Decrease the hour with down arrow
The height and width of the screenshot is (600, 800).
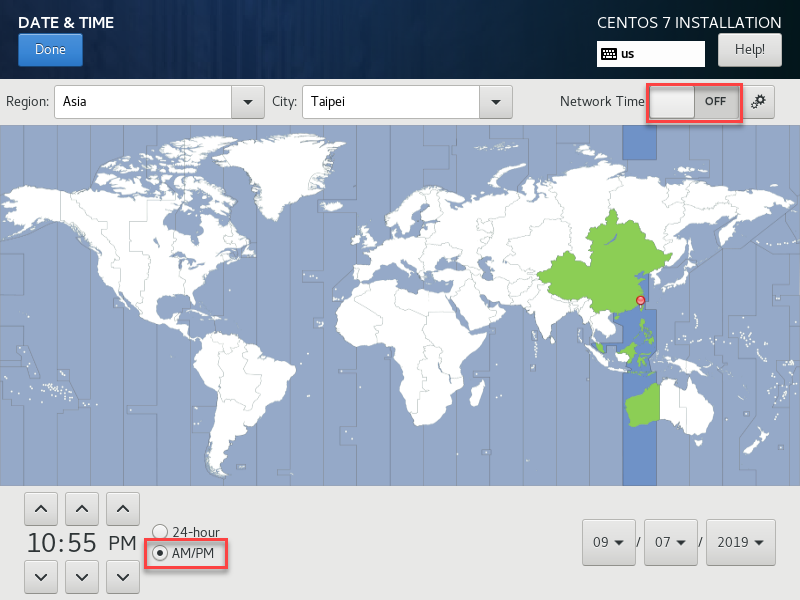(x=41, y=577)
